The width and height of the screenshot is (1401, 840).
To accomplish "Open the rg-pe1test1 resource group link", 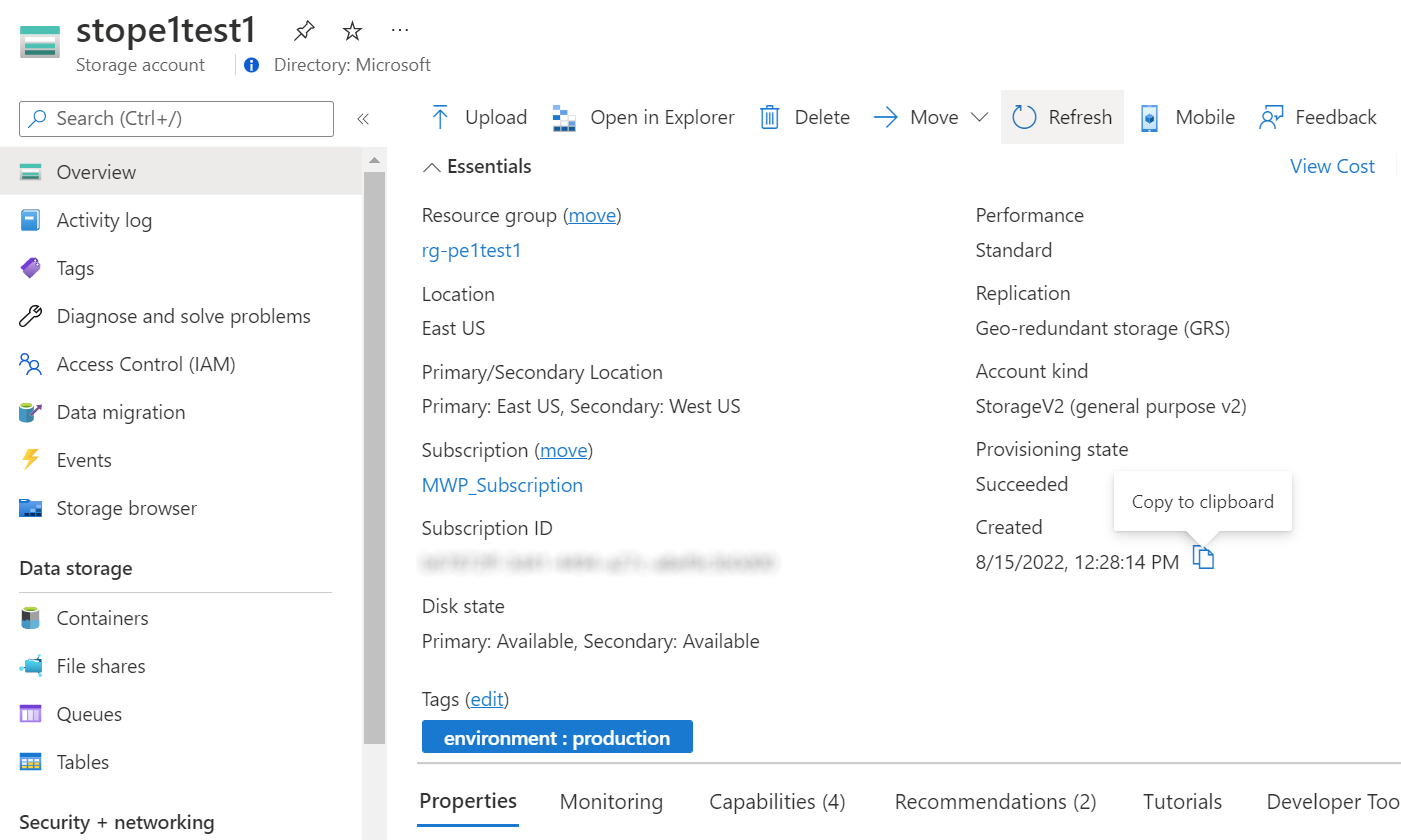I will 472,250.
